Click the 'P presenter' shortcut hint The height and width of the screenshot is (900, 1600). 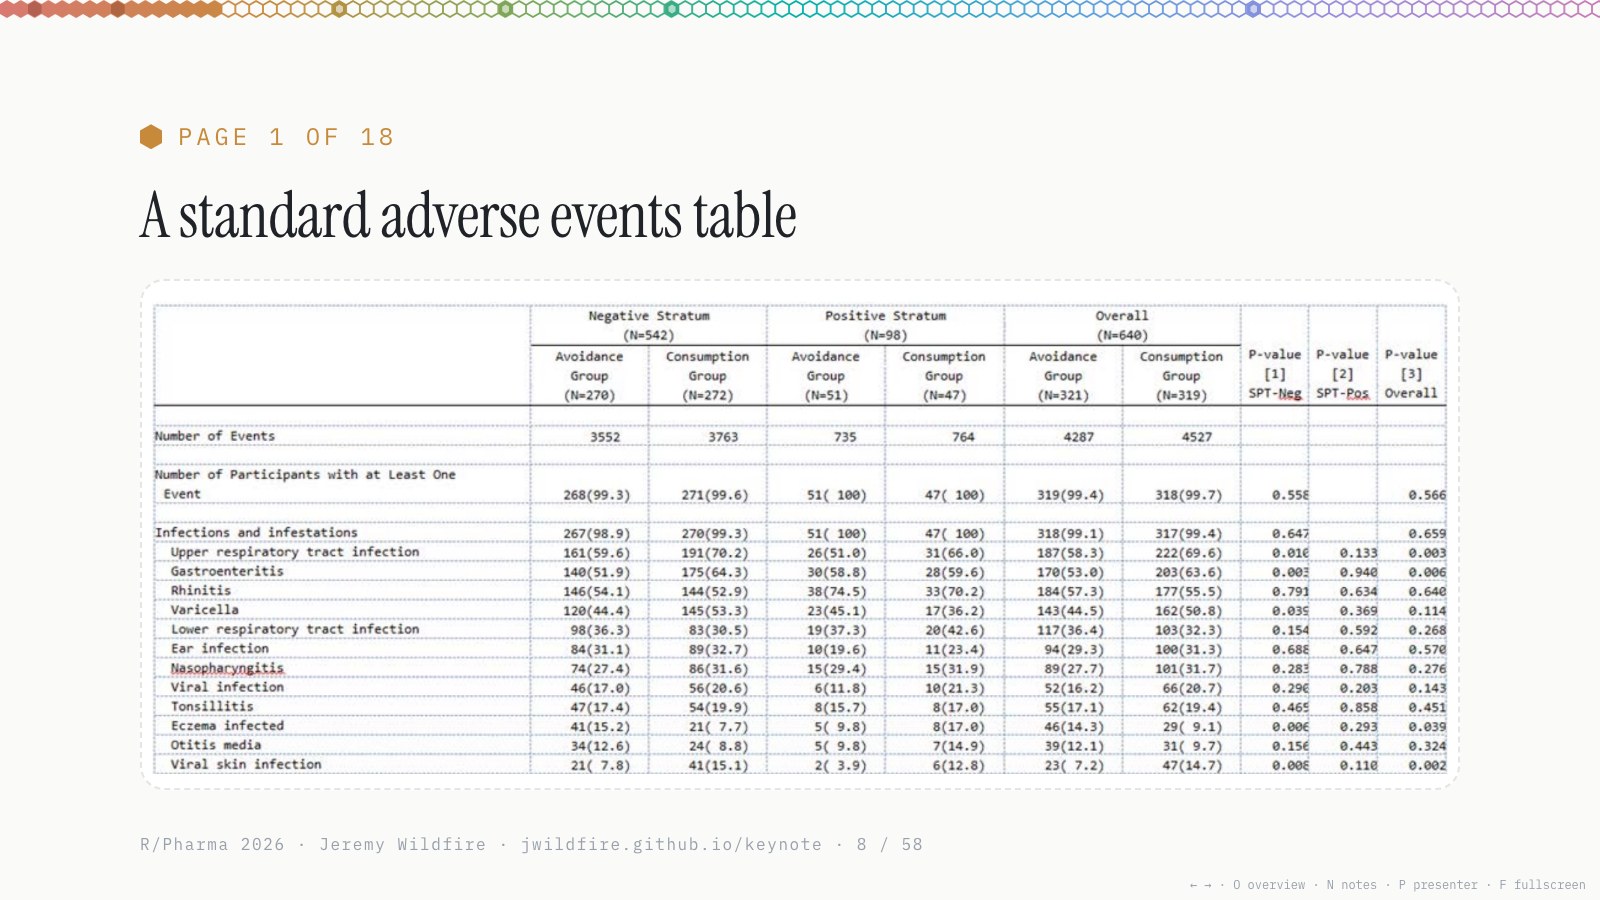point(1438,885)
